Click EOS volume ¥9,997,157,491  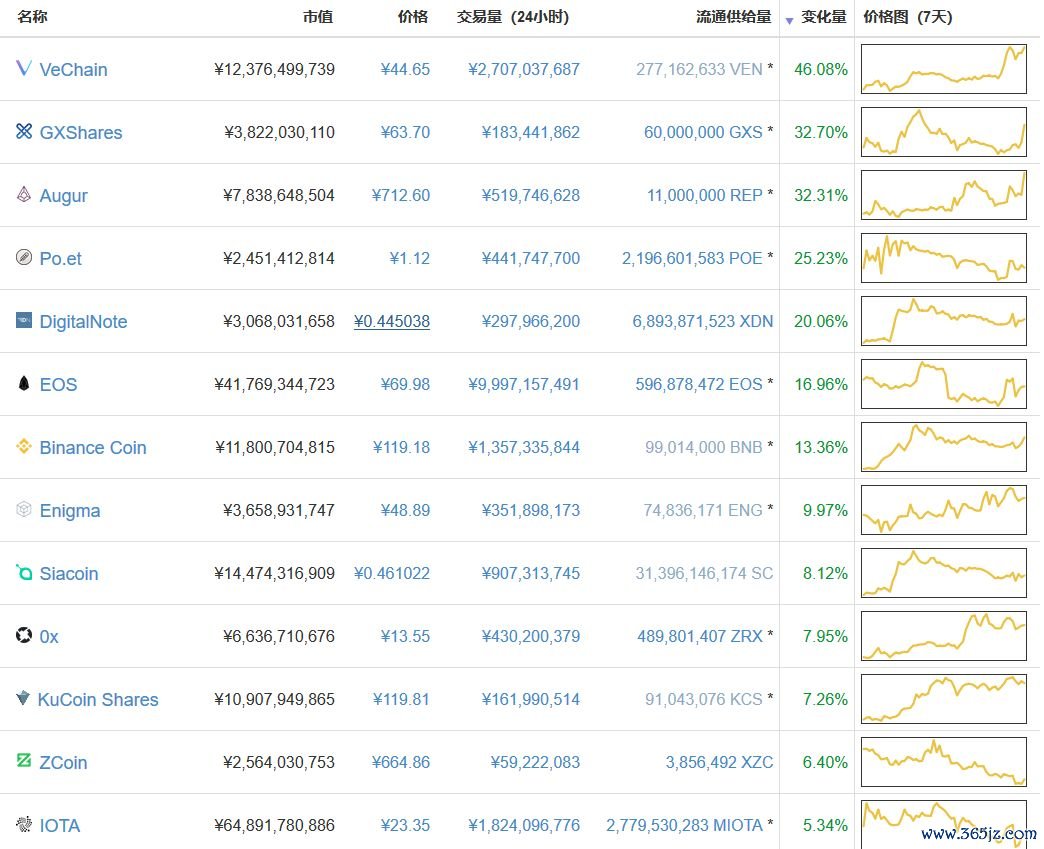523,384
